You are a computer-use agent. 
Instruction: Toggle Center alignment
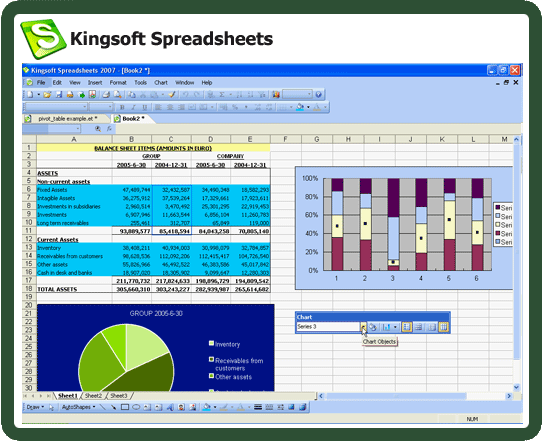[x=170, y=107]
